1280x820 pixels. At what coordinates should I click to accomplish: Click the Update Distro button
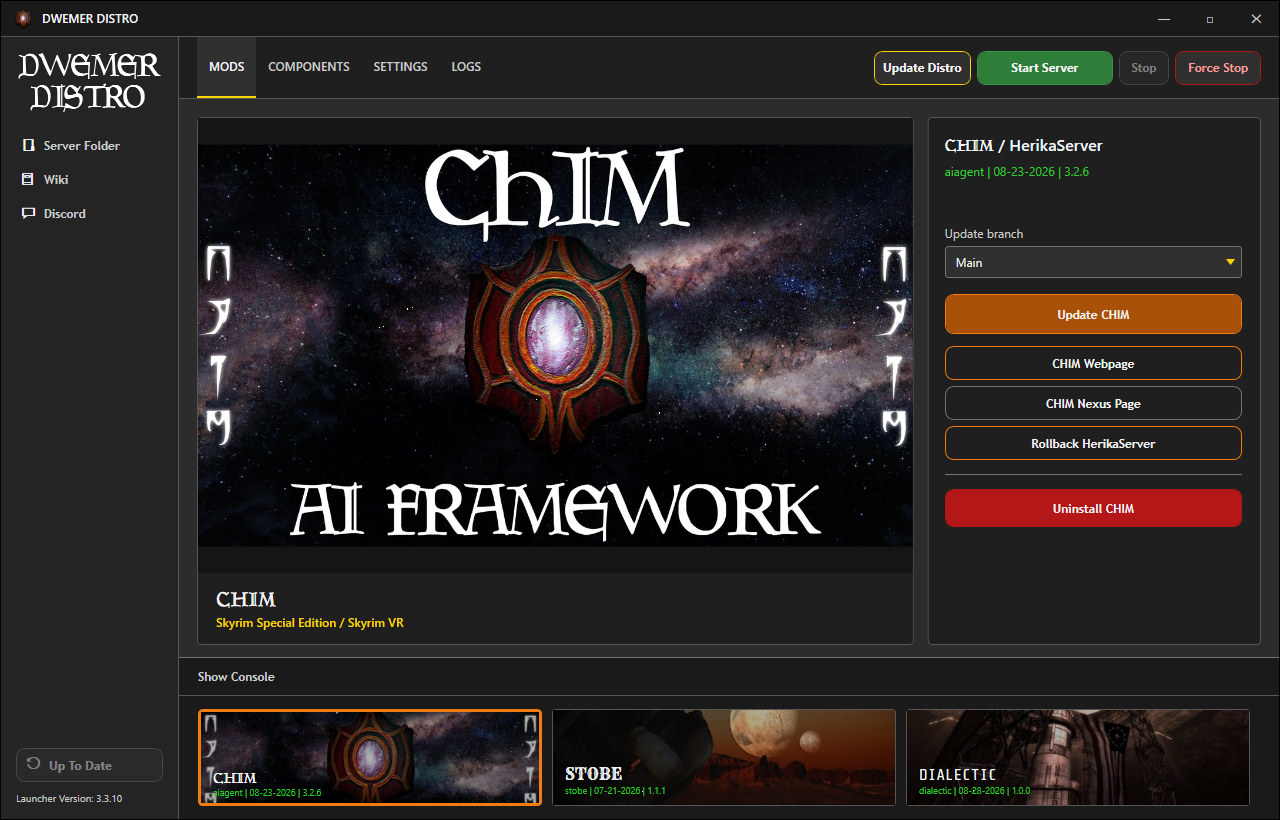click(922, 68)
